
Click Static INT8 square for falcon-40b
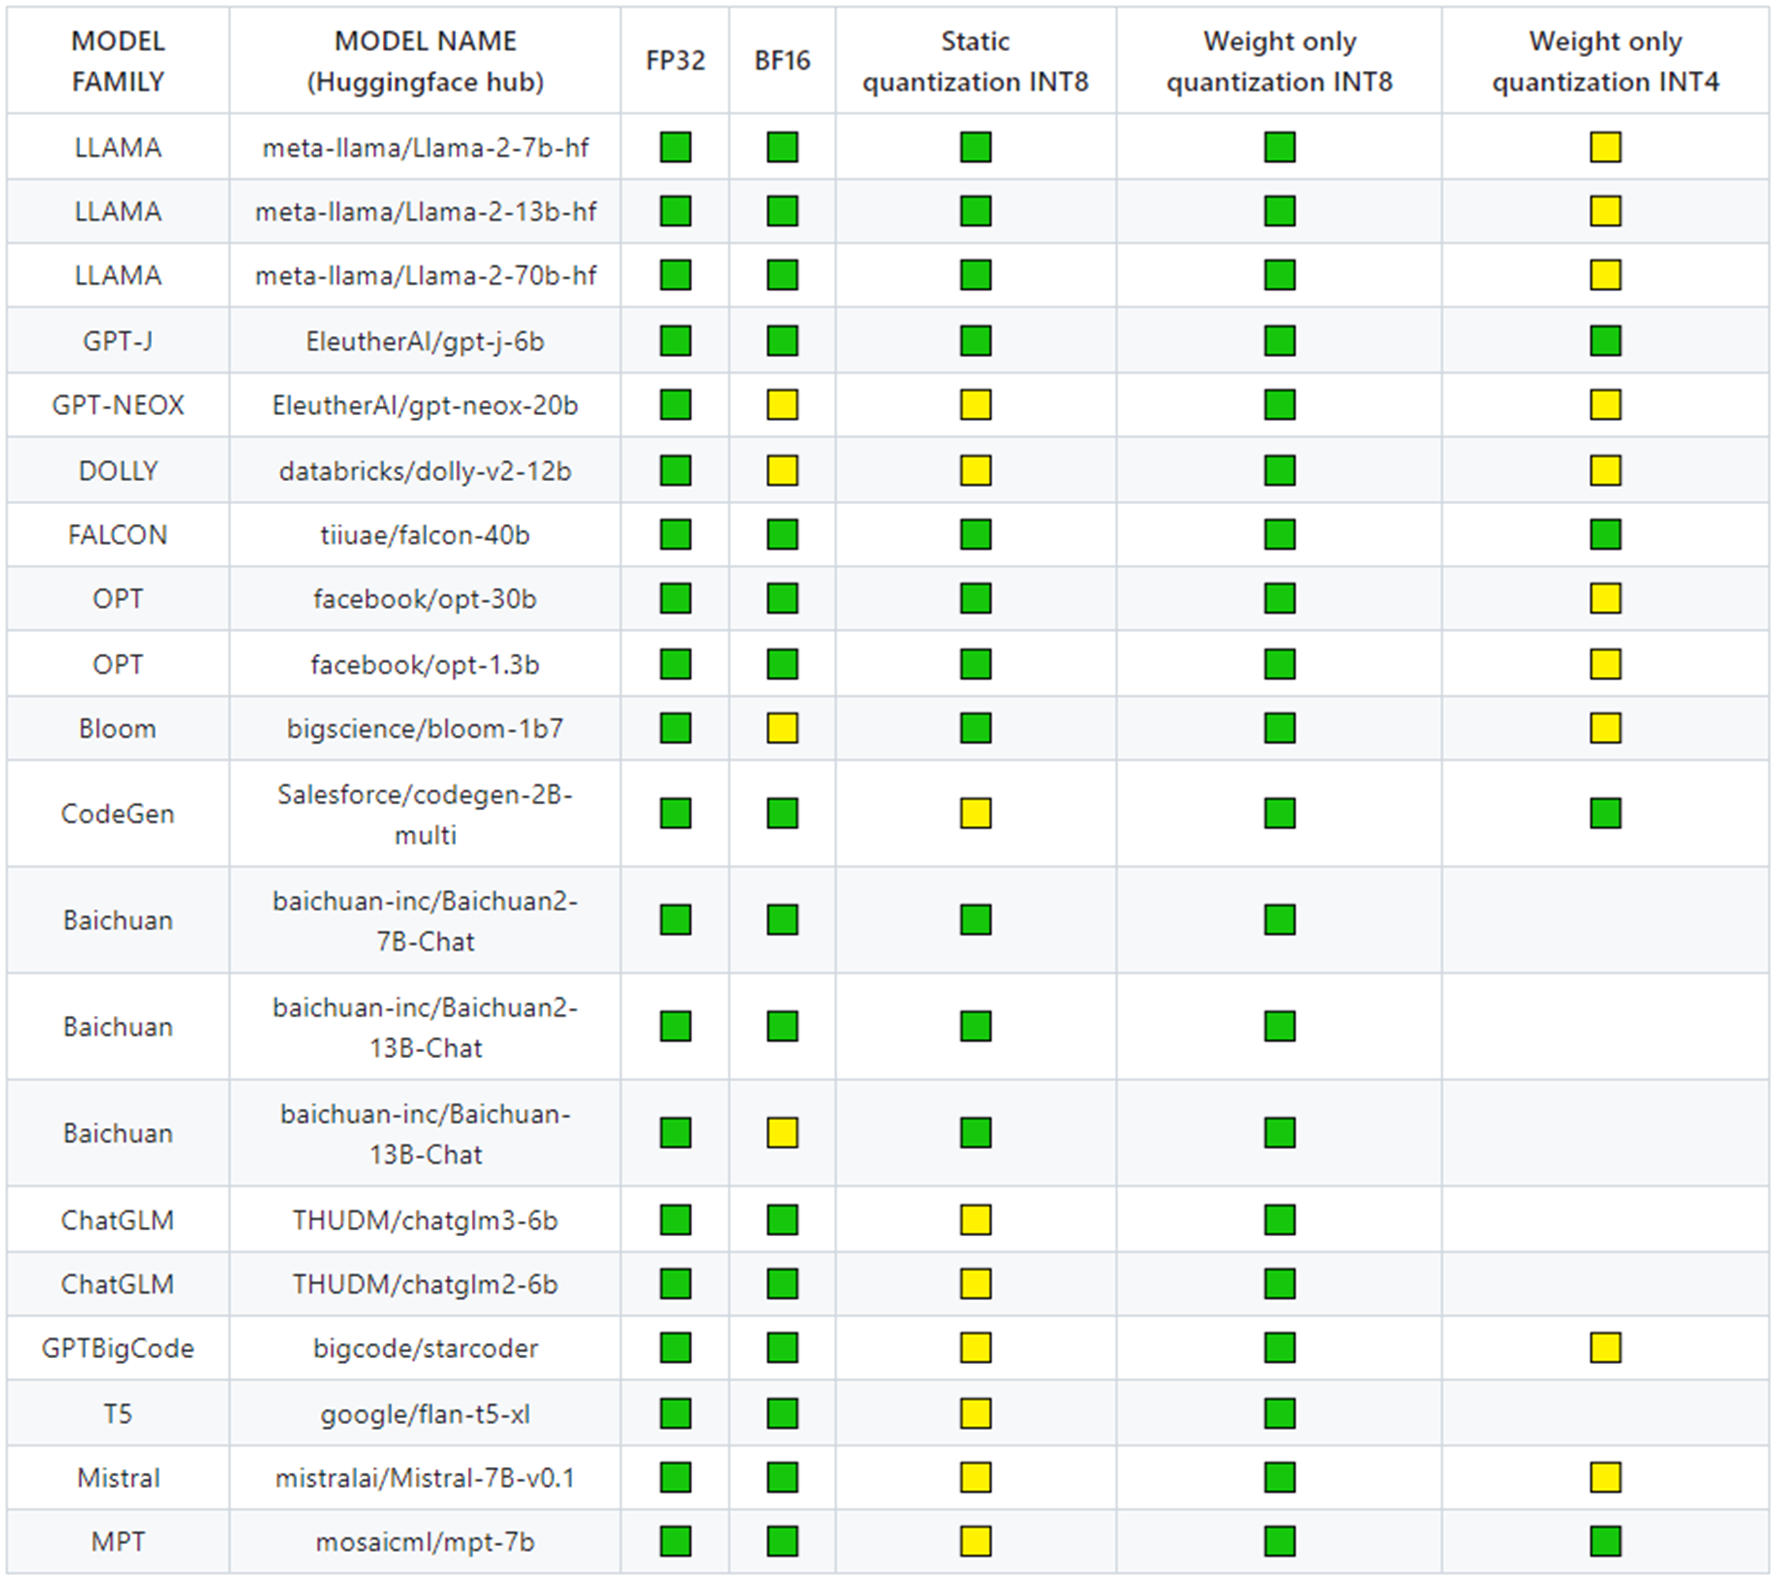coord(975,534)
